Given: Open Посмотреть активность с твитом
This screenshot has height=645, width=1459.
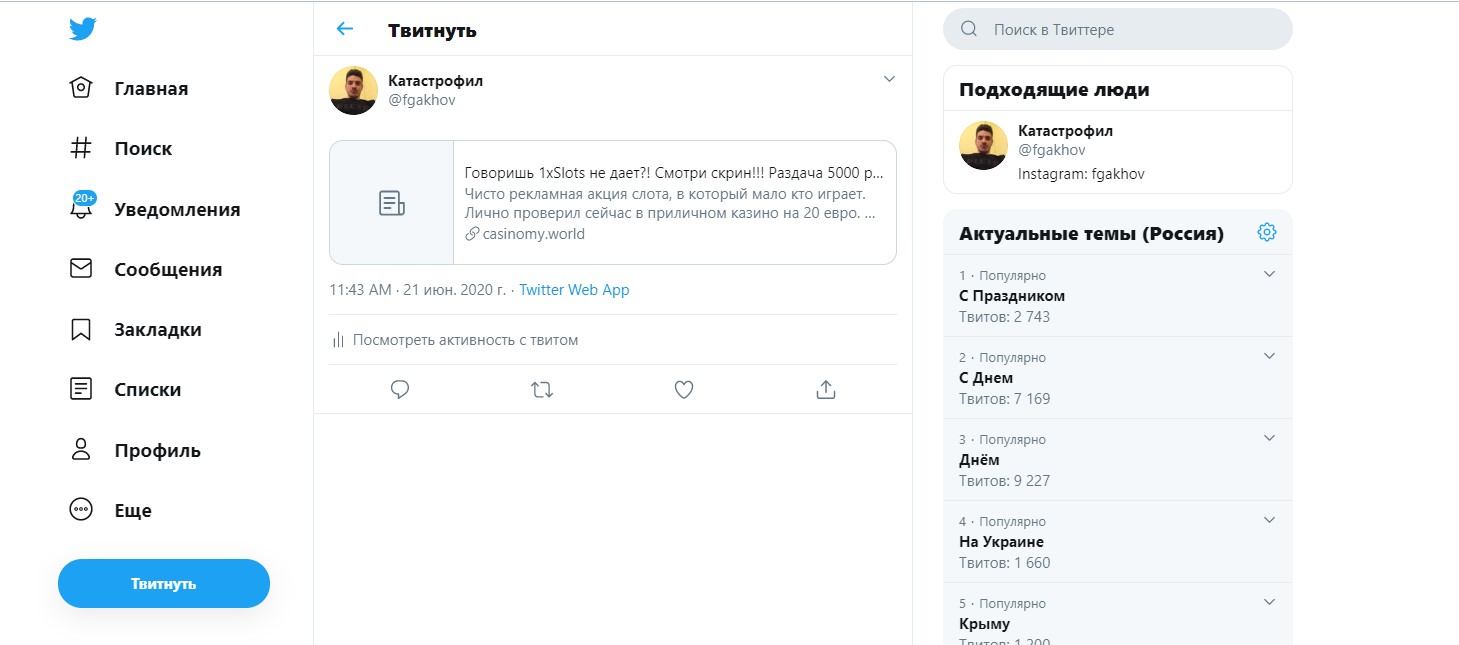Looking at the screenshot, I should 466,339.
